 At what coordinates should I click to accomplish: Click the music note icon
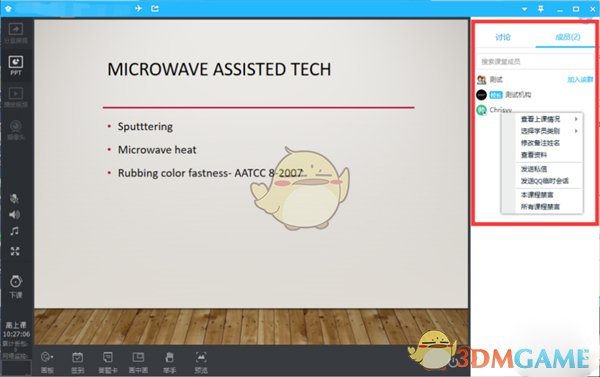pos(15,231)
